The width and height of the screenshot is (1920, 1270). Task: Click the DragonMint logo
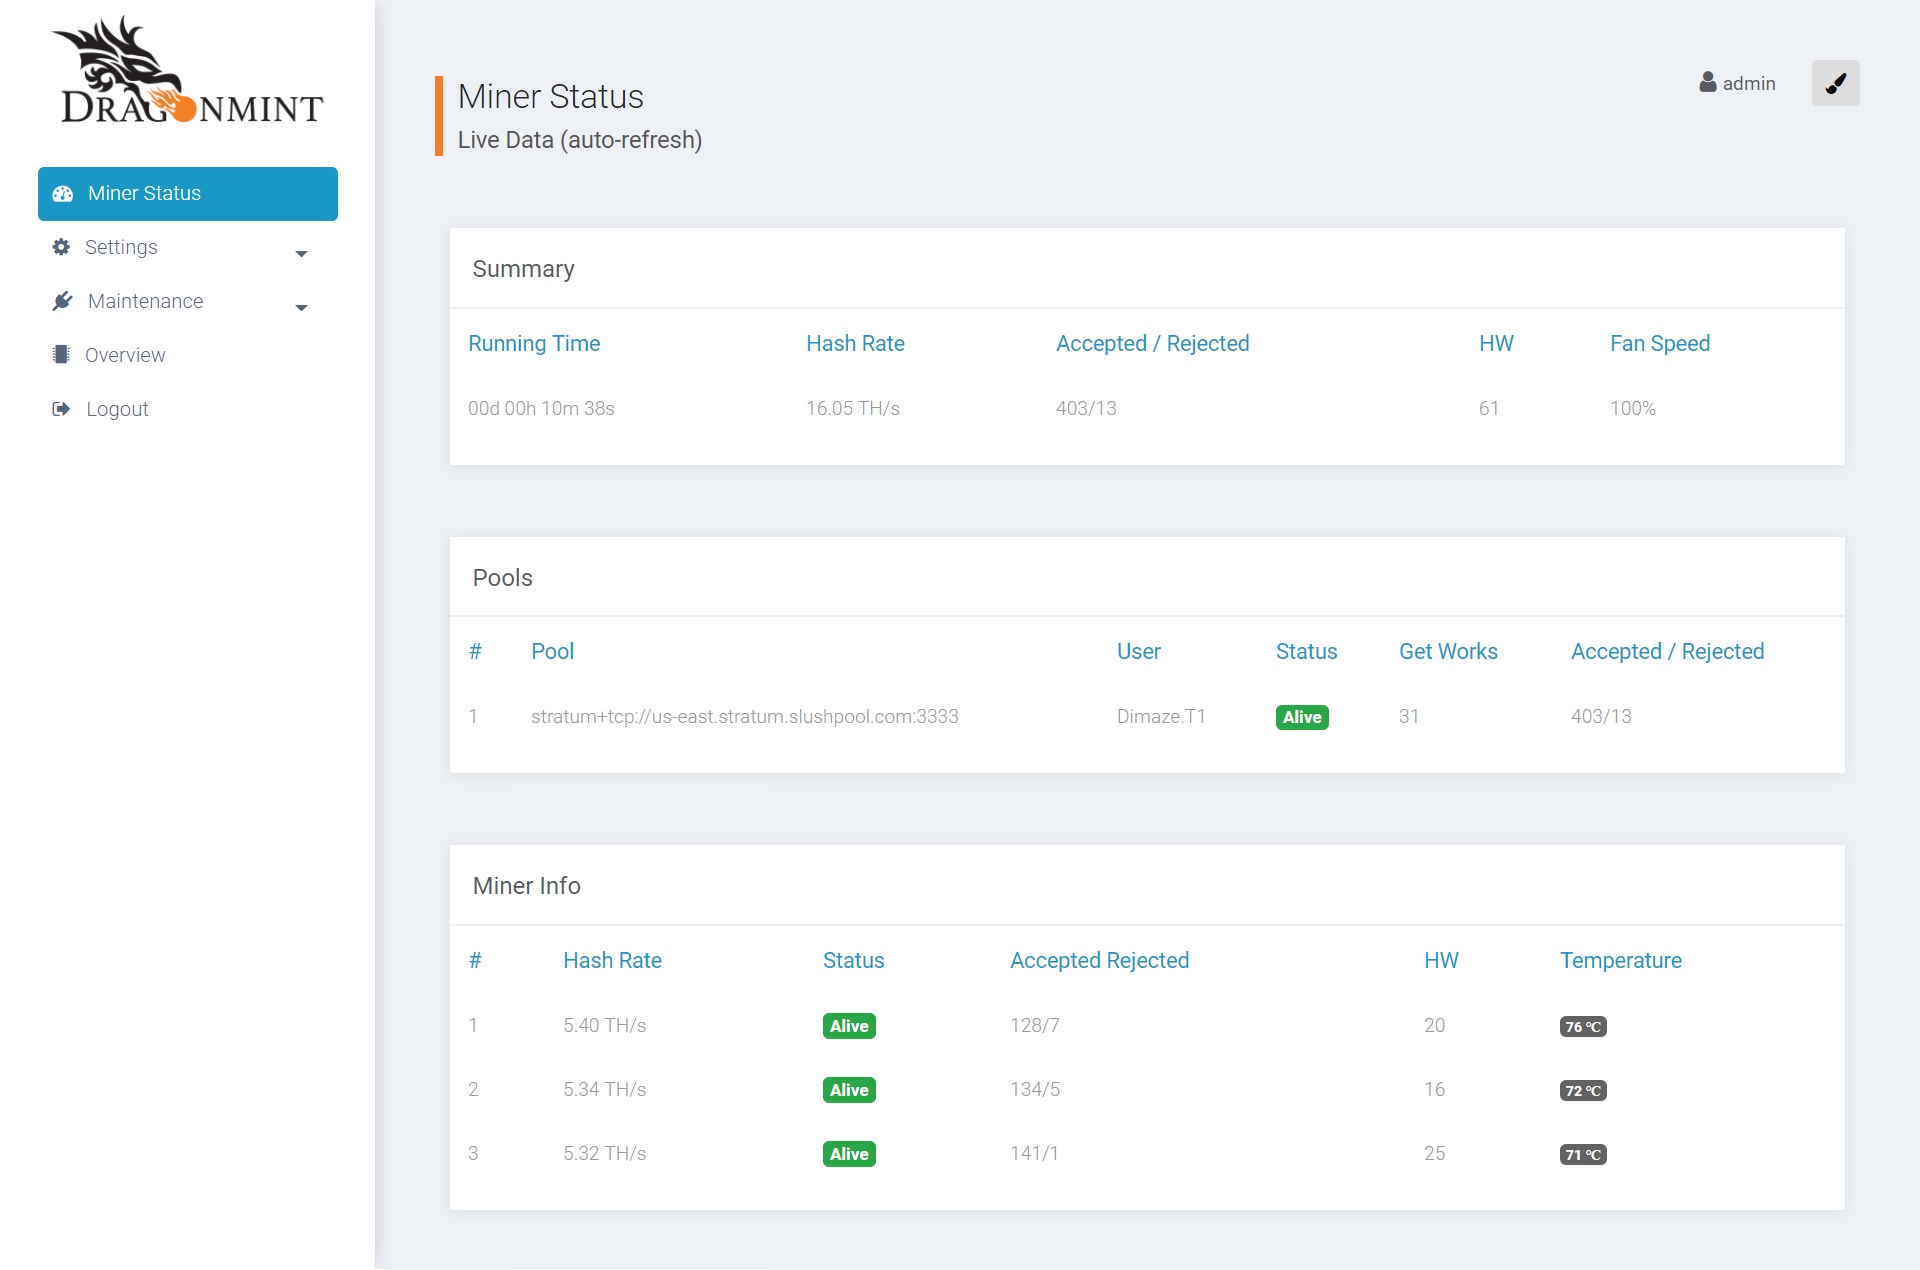(x=188, y=72)
